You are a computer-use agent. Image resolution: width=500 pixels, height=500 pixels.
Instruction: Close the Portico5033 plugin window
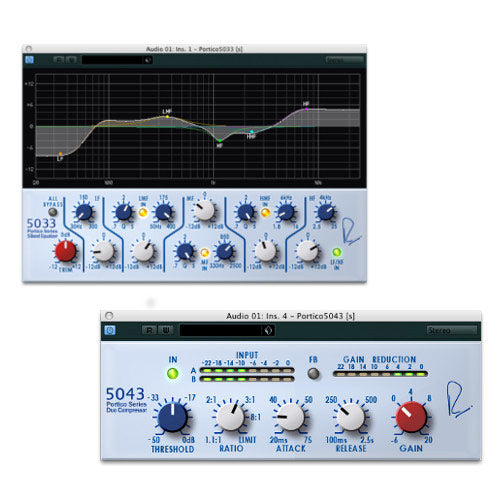click(29, 49)
